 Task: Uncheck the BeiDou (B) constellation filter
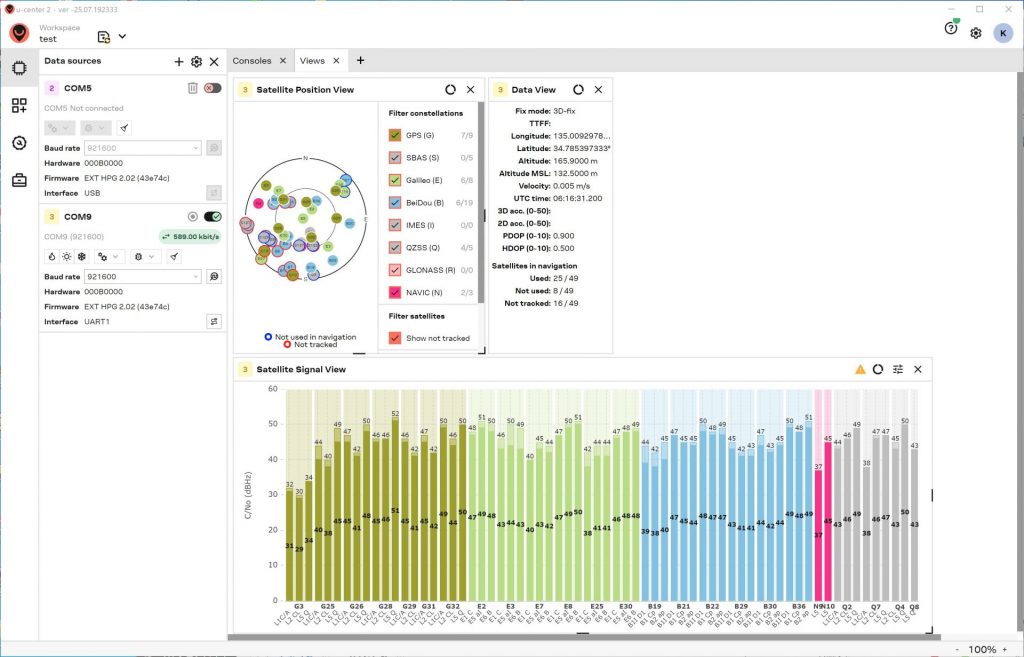[x=395, y=202]
